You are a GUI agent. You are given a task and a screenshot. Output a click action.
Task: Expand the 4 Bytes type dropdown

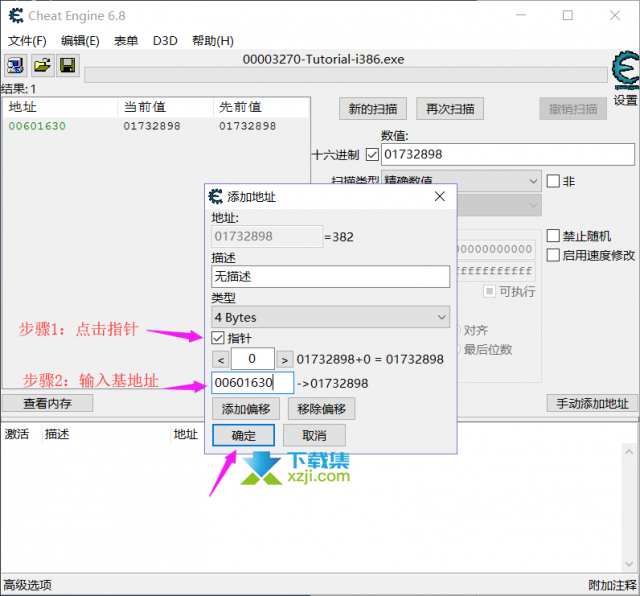[331, 317]
